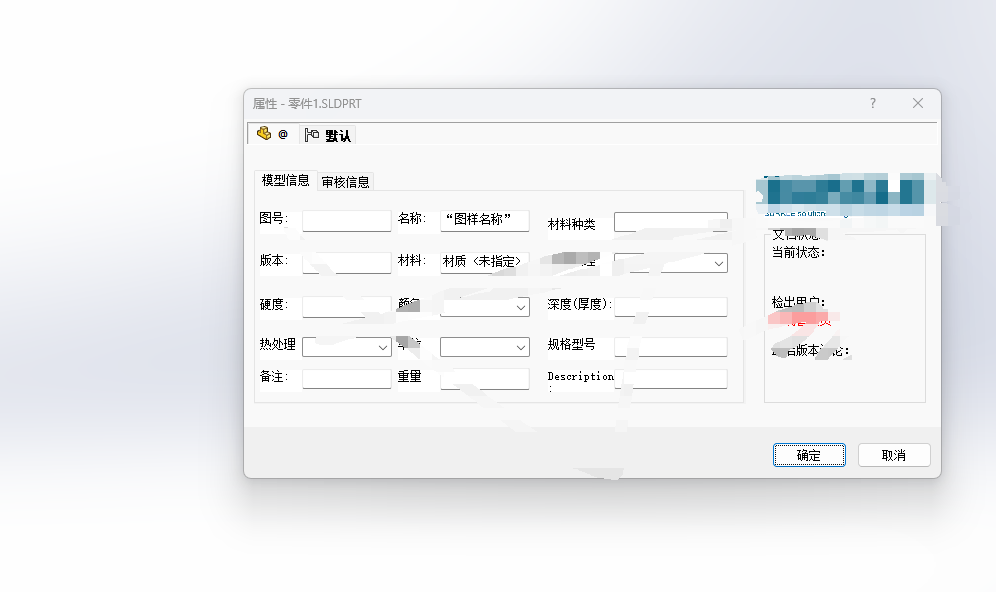Open the dropdown below the 材料 field

[x=484, y=307]
